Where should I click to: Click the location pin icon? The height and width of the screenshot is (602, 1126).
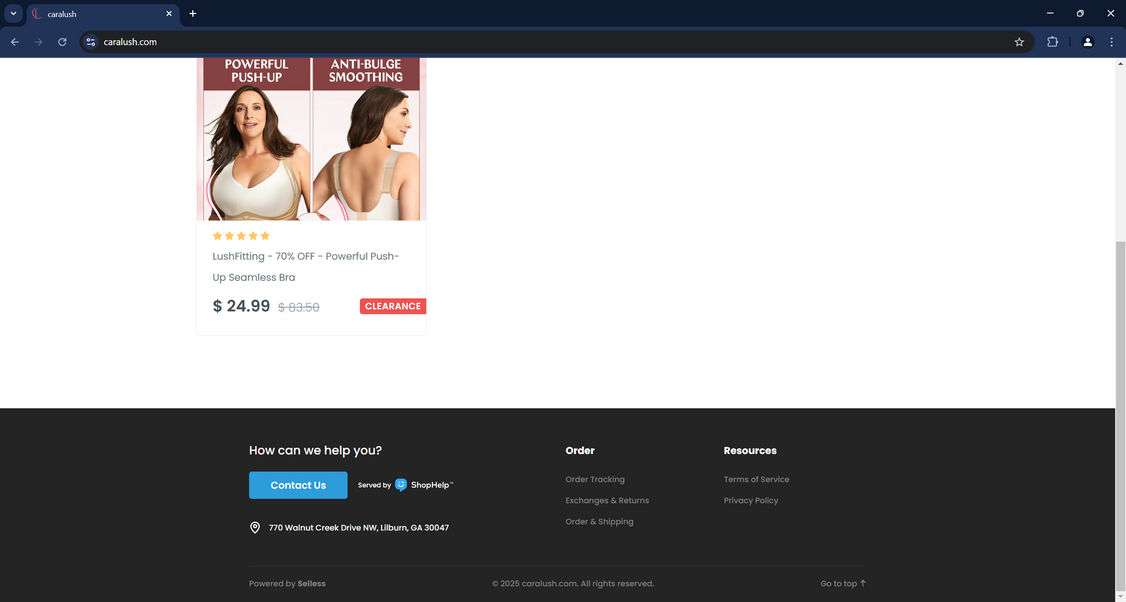click(254, 527)
